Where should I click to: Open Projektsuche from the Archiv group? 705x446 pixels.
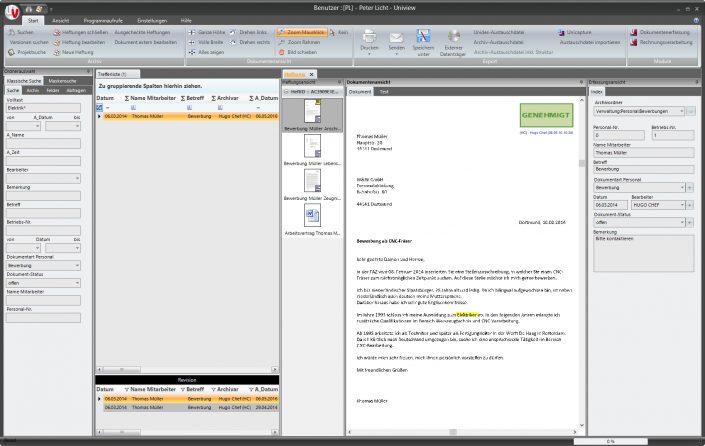tap(27, 52)
